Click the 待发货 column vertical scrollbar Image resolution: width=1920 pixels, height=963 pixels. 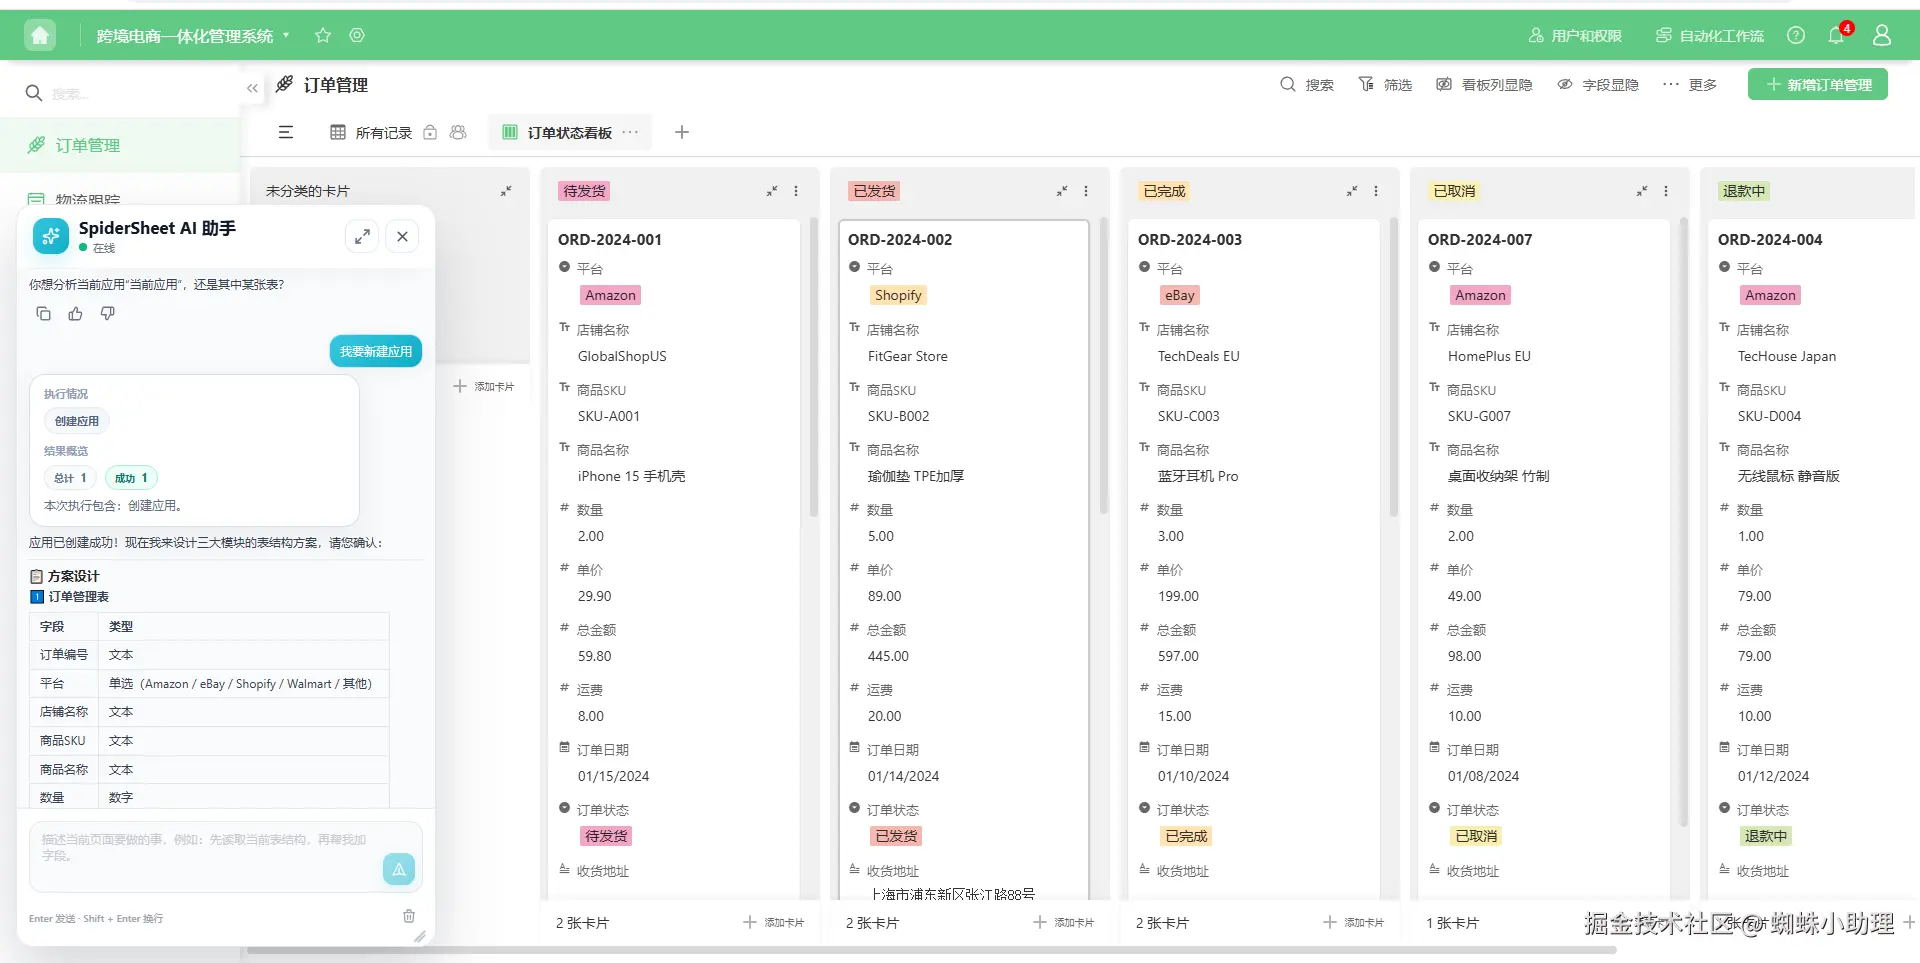pos(814,366)
